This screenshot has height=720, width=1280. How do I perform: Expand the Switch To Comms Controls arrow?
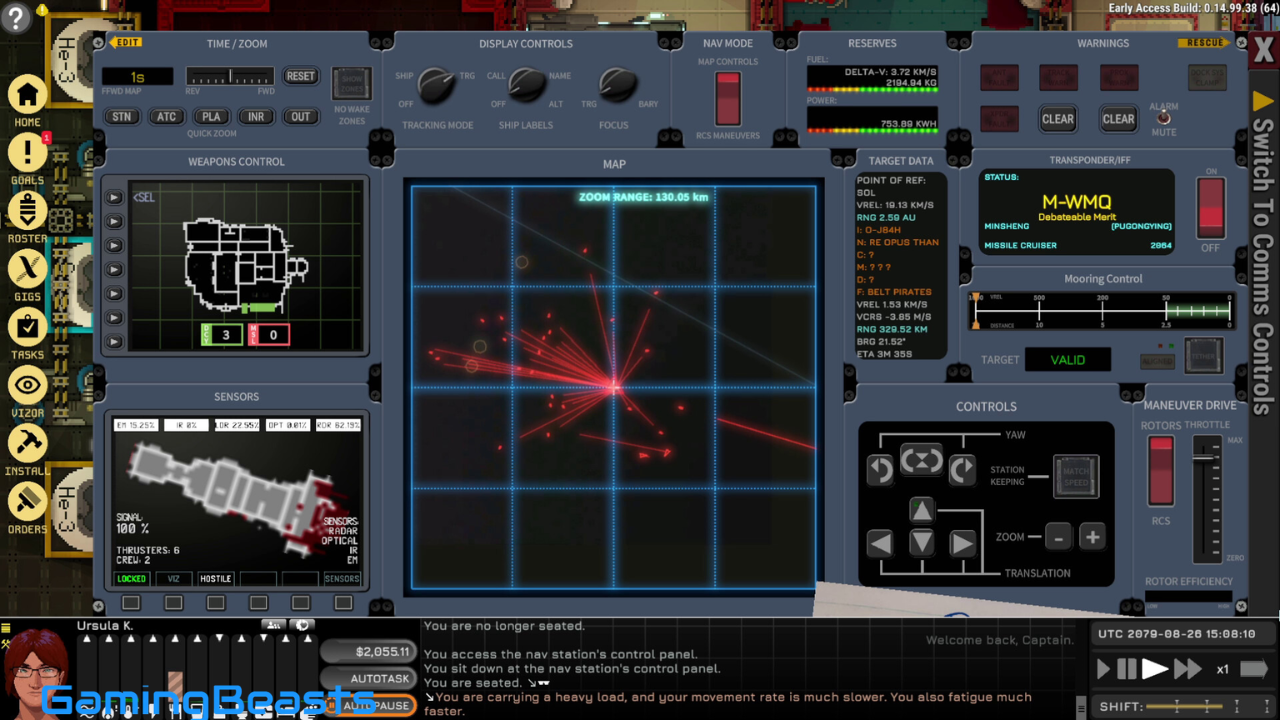(x=1263, y=102)
